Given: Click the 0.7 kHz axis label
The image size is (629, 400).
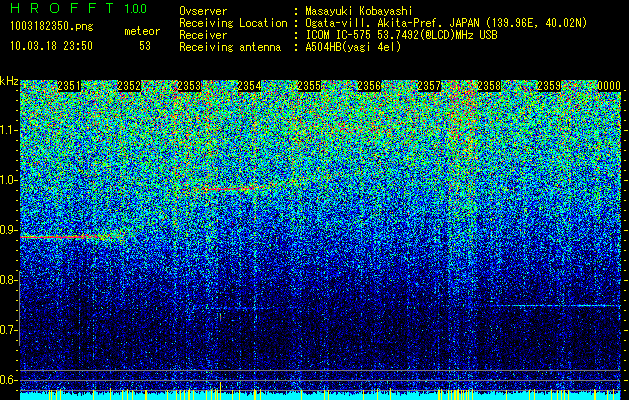Looking at the screenshot, I should 8,330.
